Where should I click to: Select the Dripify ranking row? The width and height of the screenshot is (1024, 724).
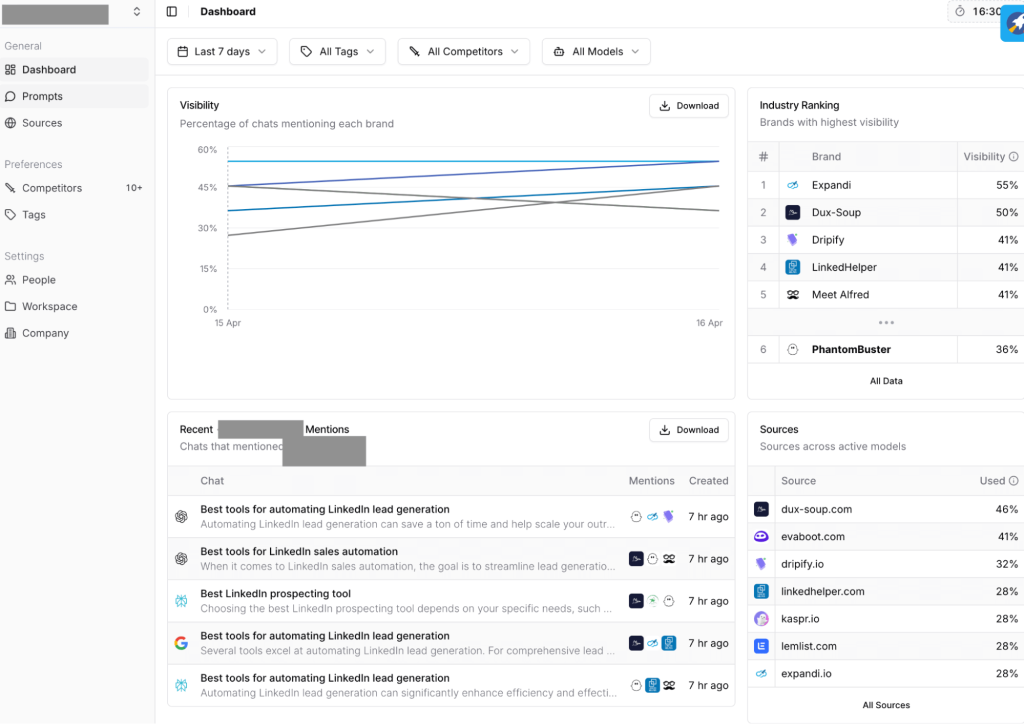click(886, 240)
